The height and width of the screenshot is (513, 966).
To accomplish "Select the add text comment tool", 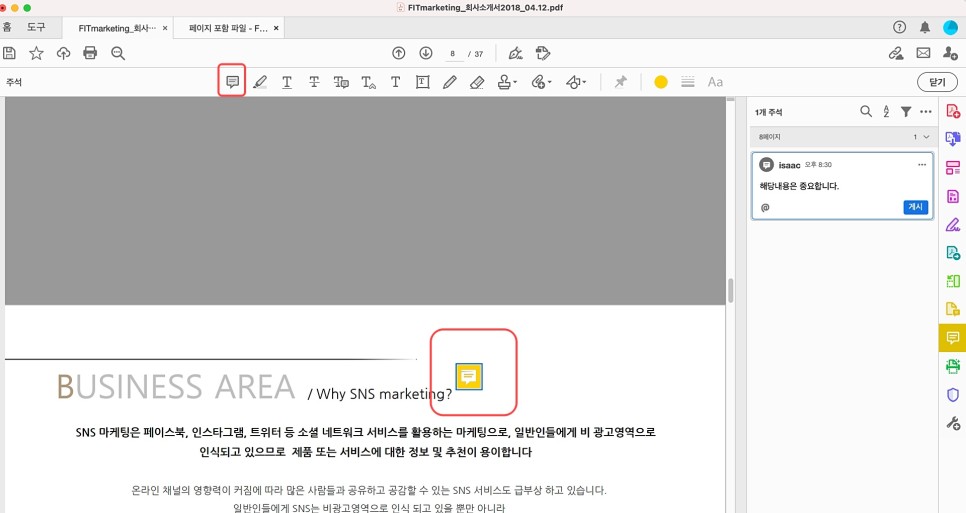I will [396, 82].
